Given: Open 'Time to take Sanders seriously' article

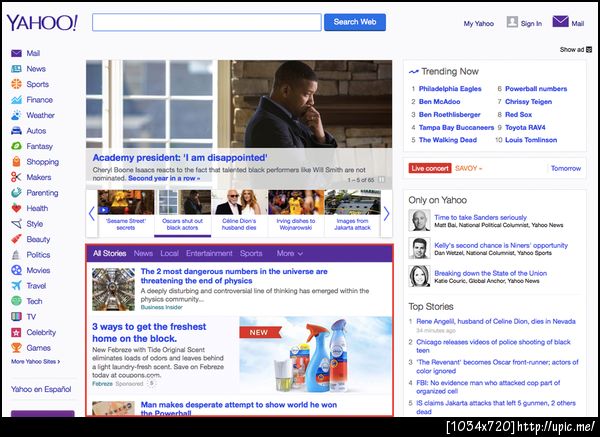Looking at the screenshot, I should point(480,217).
